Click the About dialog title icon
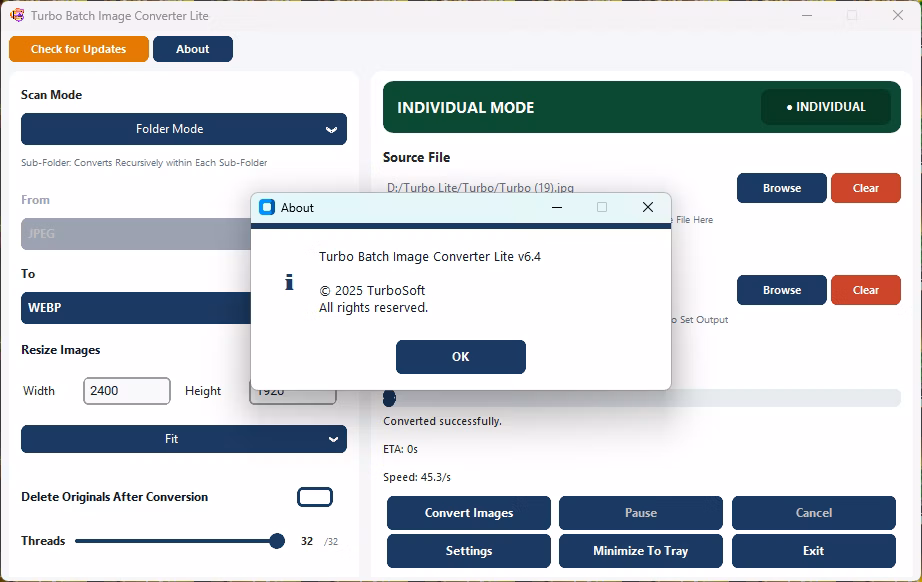The height and width of the screenshot is (582, 922). pos(267,207)
